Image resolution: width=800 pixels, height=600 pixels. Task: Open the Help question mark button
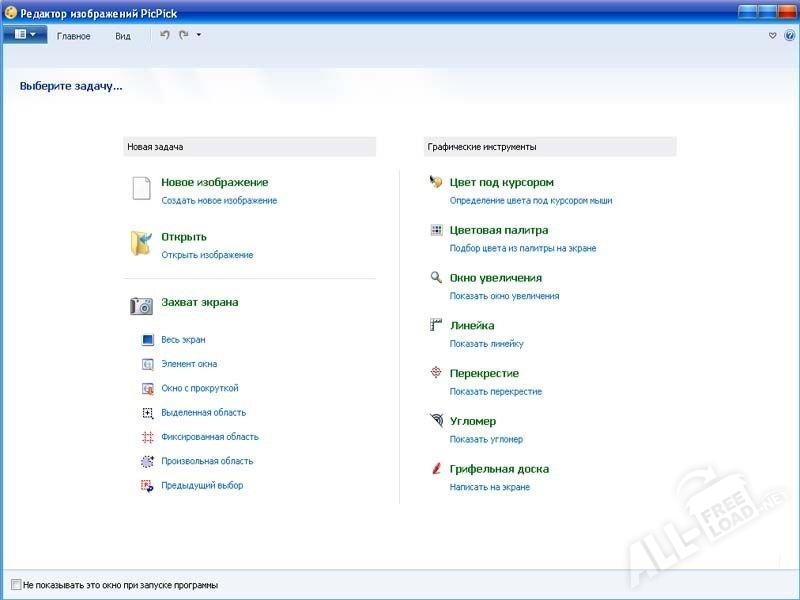pos(789,35)
